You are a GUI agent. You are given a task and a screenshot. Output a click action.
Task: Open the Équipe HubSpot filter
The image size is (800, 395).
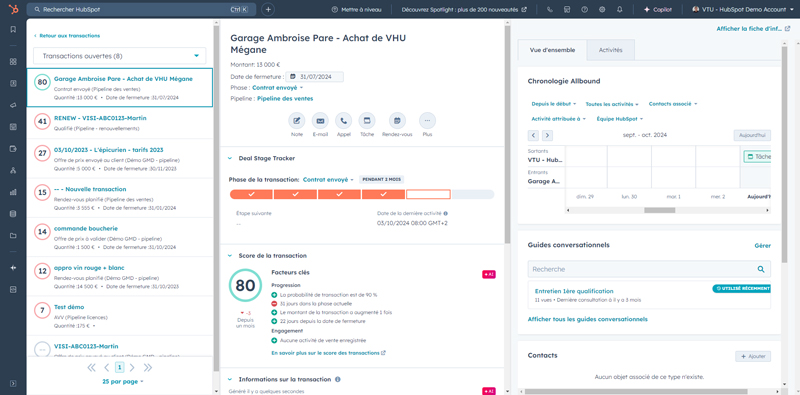620,119
